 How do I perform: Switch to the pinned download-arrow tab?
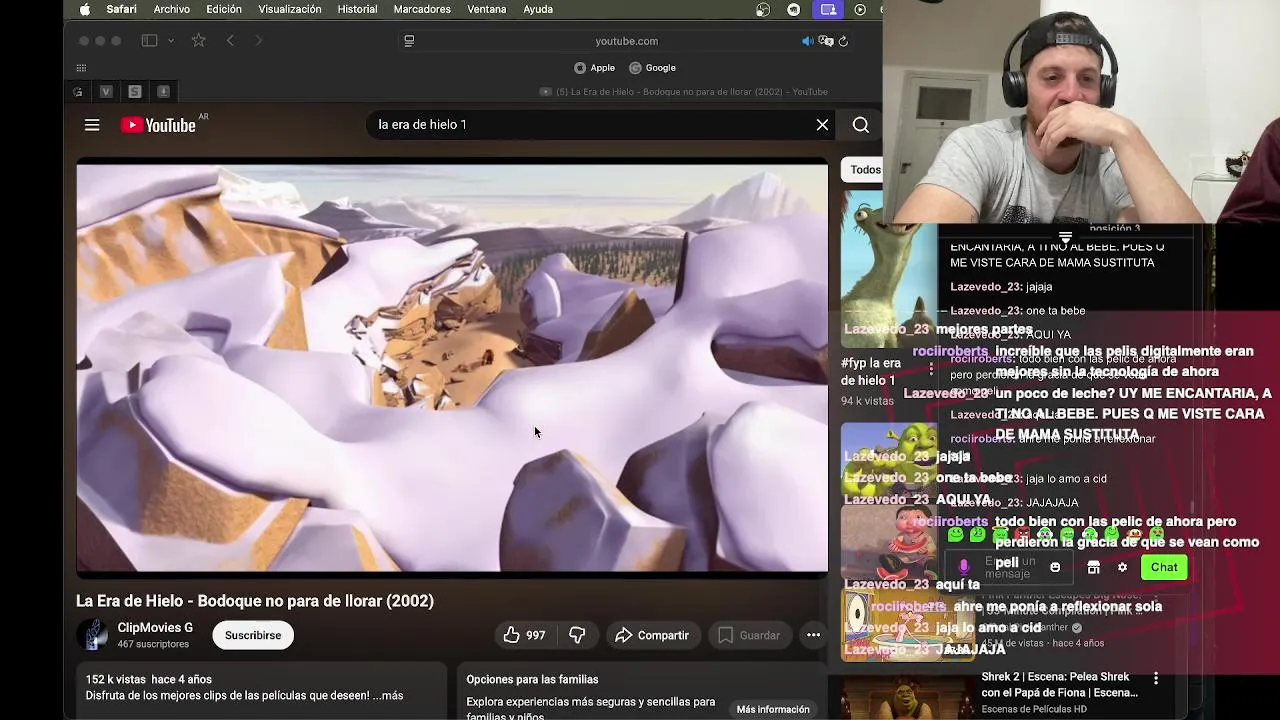pos(163,92)
